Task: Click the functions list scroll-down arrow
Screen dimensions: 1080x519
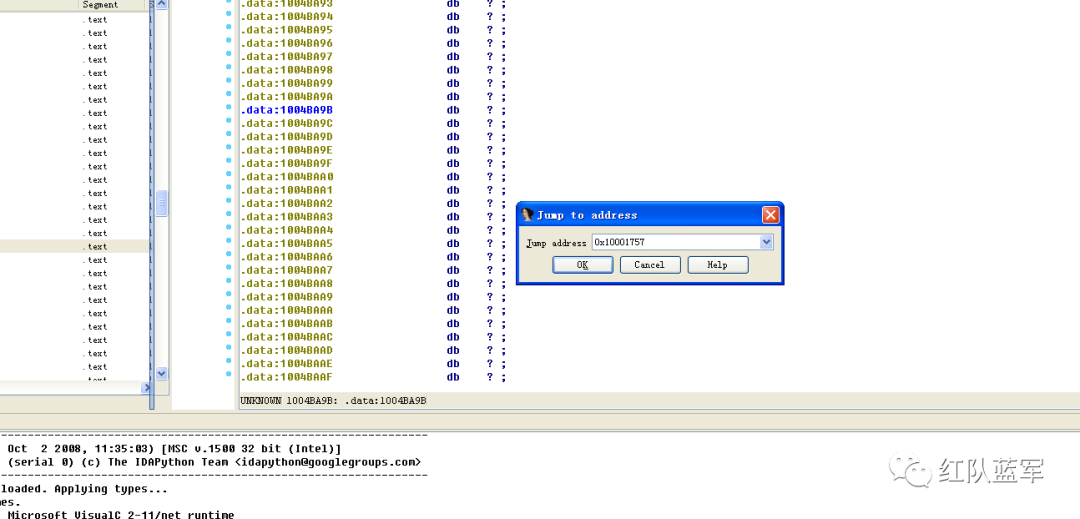Action: [161, 373]
